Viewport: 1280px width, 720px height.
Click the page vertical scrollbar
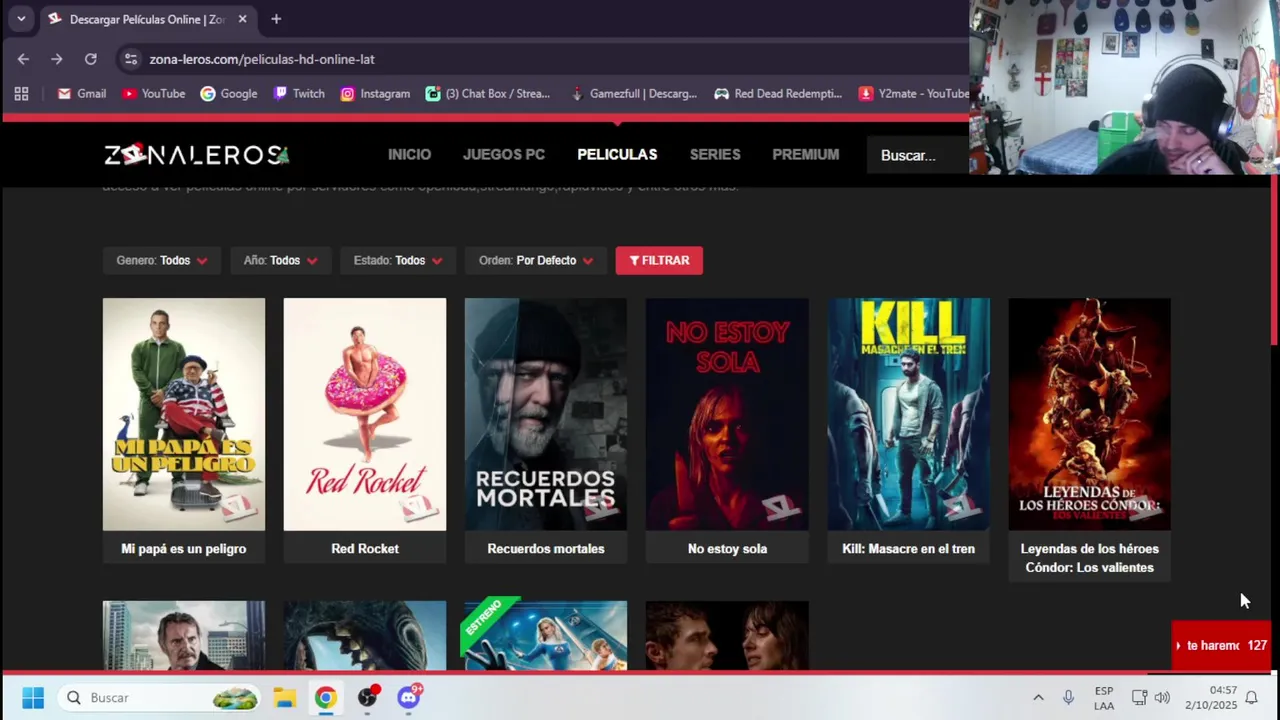[x=1274, y=260]
